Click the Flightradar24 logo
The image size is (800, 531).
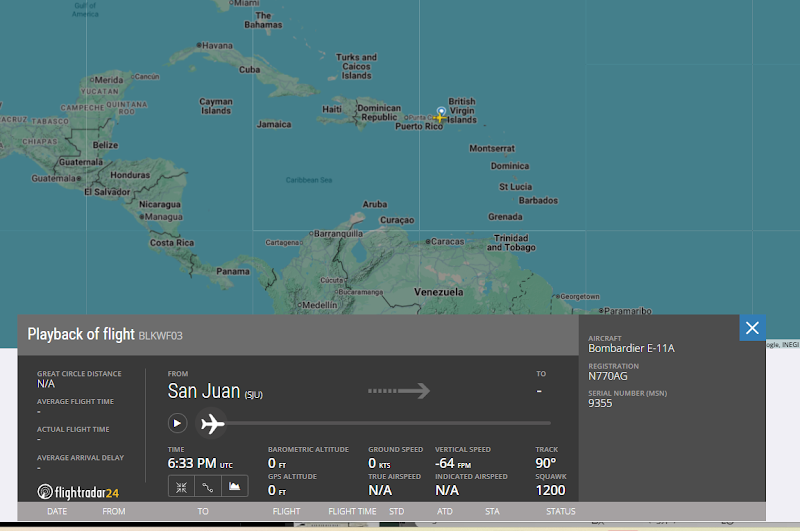pyautogui.click(x=78, y=492)
